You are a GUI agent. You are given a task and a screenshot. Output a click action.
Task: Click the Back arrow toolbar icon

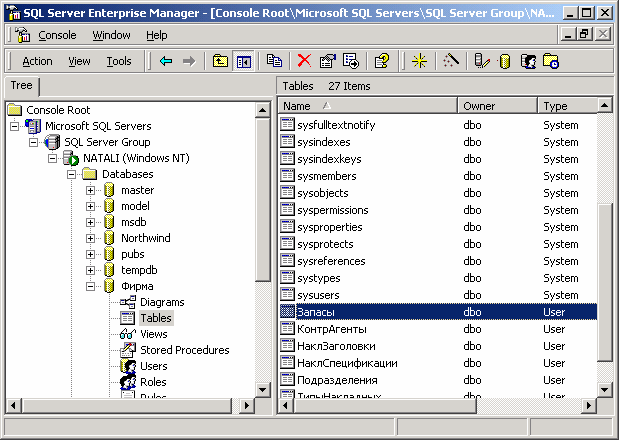pyautogui.click(x=166, y=61)
